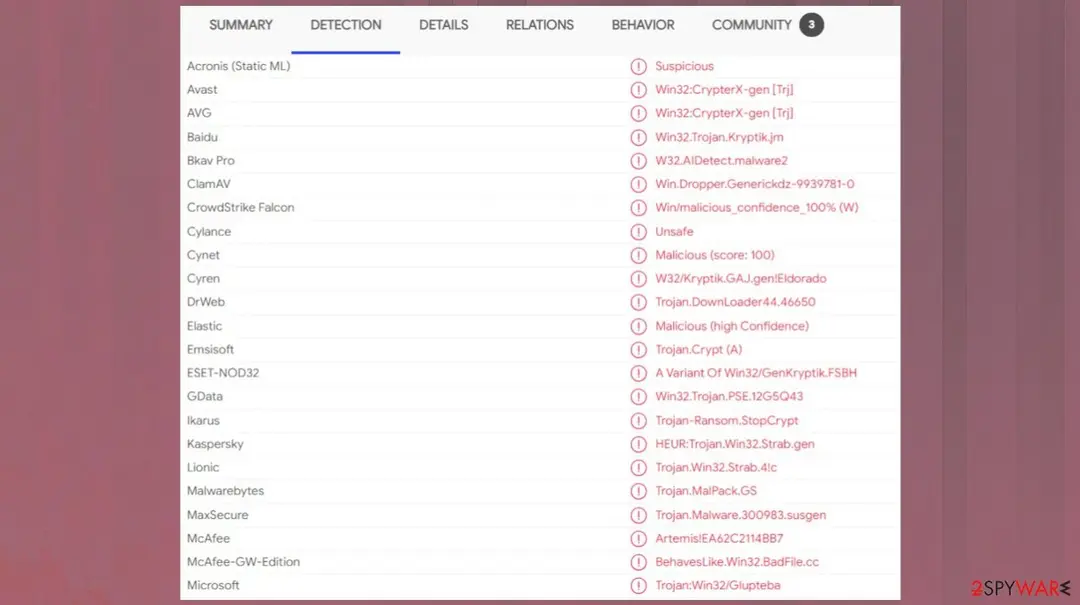Click the warning icon in the Lionic row
1080x605 pixels.
(x=638, y=467)
